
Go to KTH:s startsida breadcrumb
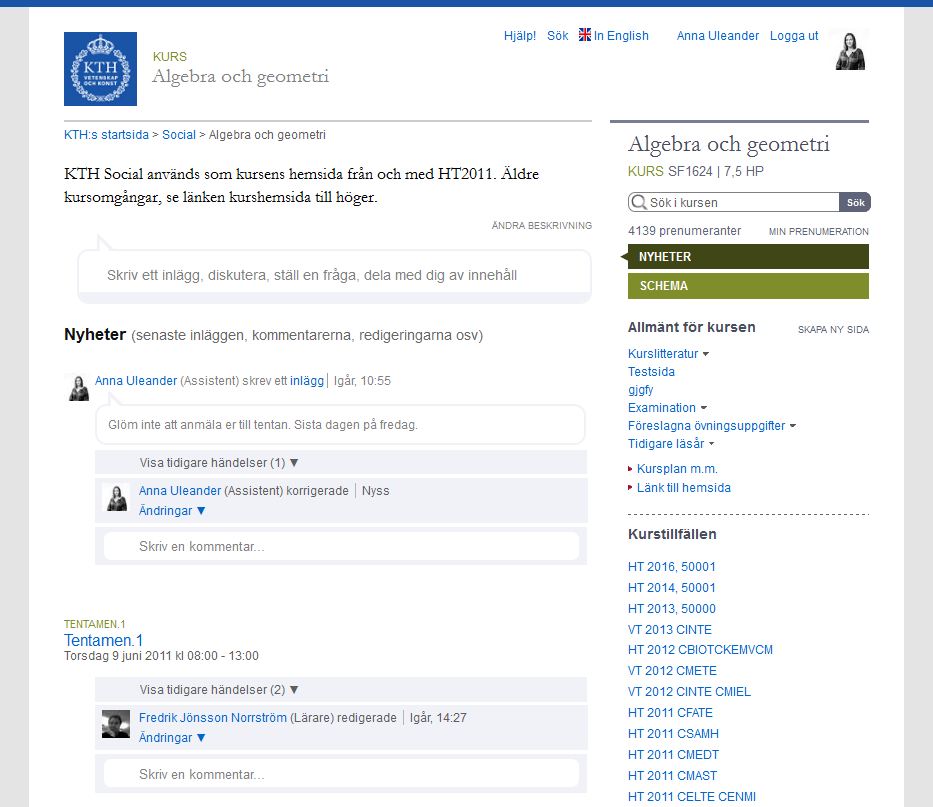tap(106, 134)
